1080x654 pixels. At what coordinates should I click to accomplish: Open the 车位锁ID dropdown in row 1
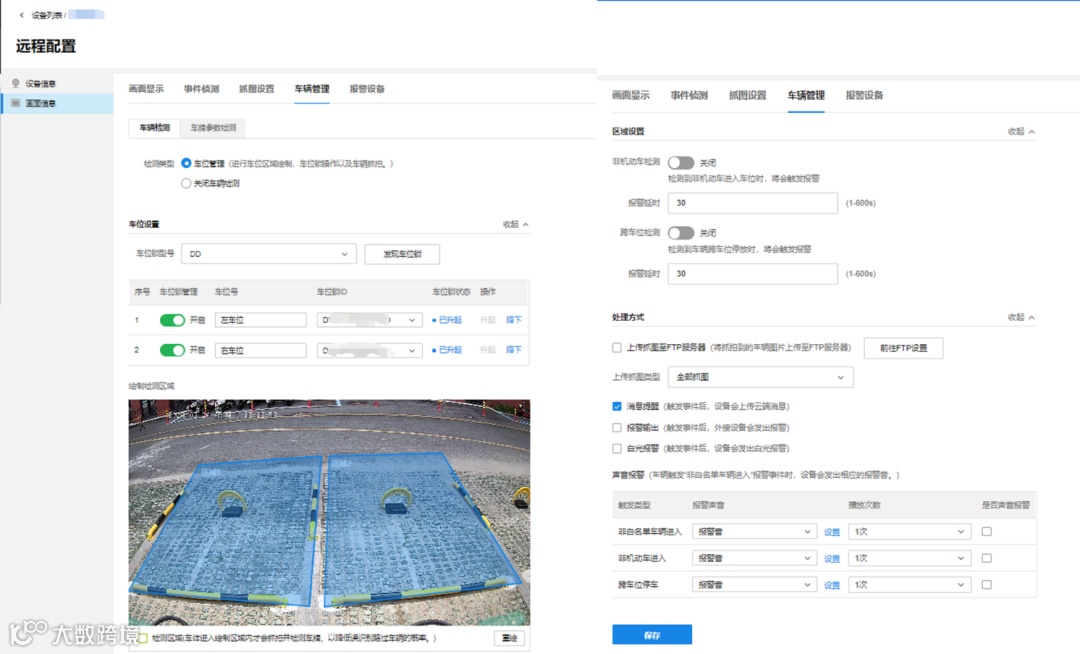[369, 320]
